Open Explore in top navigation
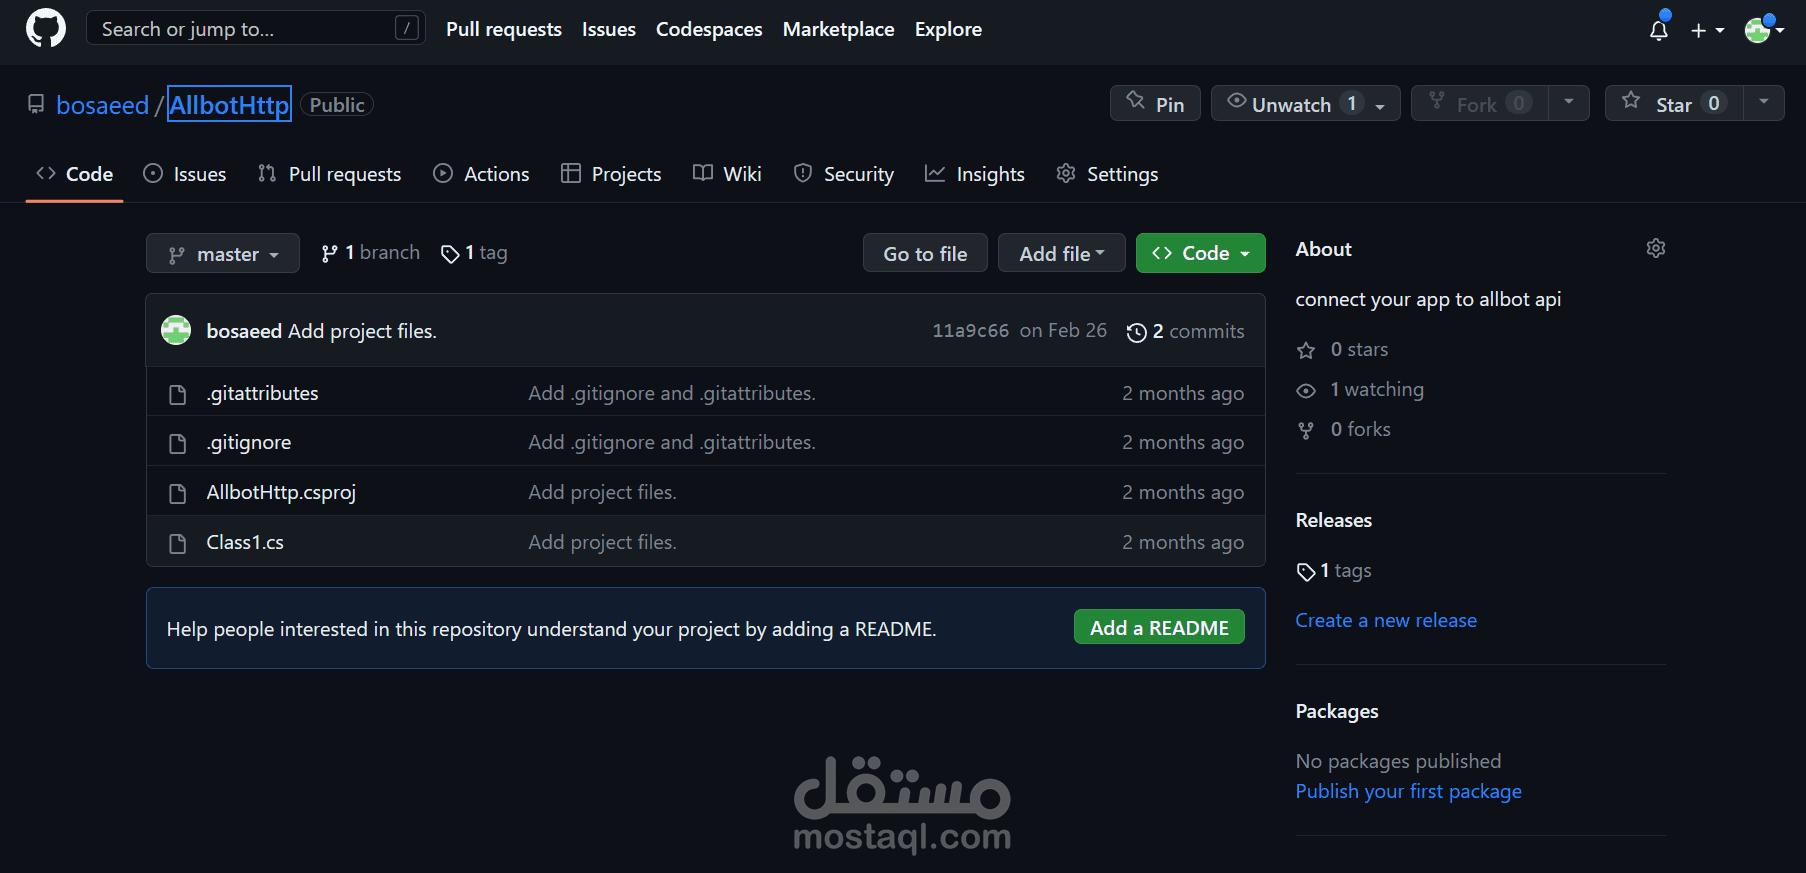Viewport: 1806px width, 873px height. pyautogui.click(x=948, y=29)
